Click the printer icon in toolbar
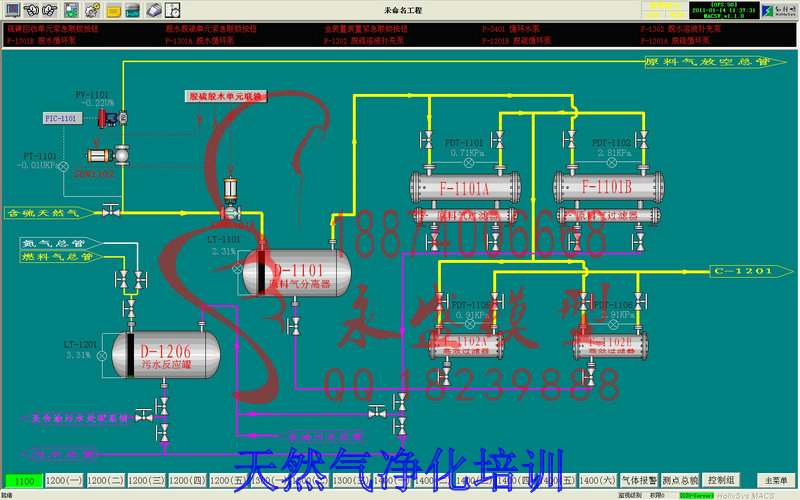Screen dimensions: 800x500 point(154,10)
